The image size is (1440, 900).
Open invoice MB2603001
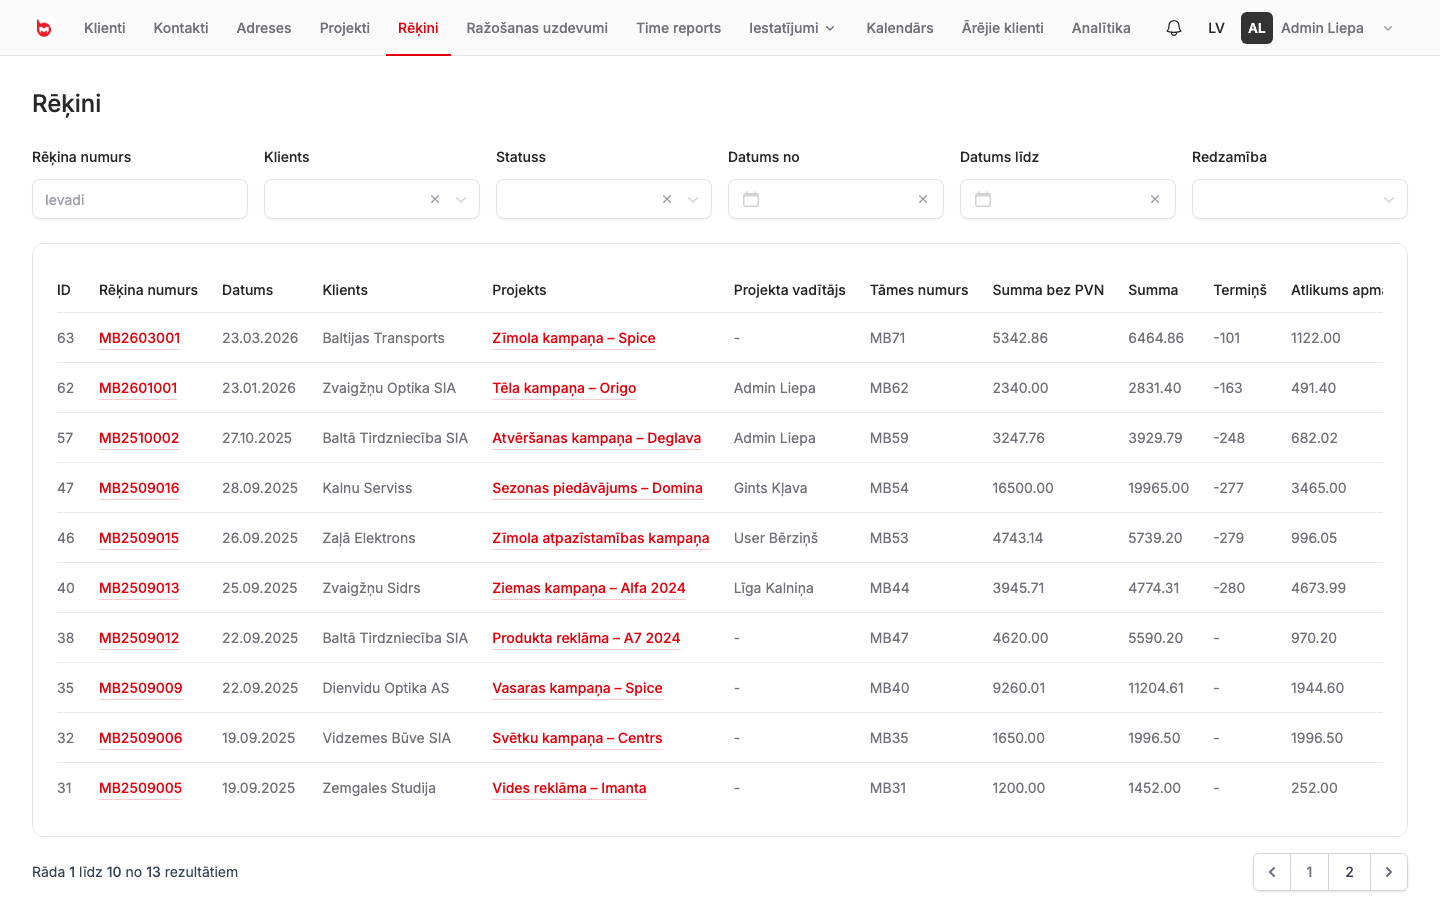click(x=140, y=338)
